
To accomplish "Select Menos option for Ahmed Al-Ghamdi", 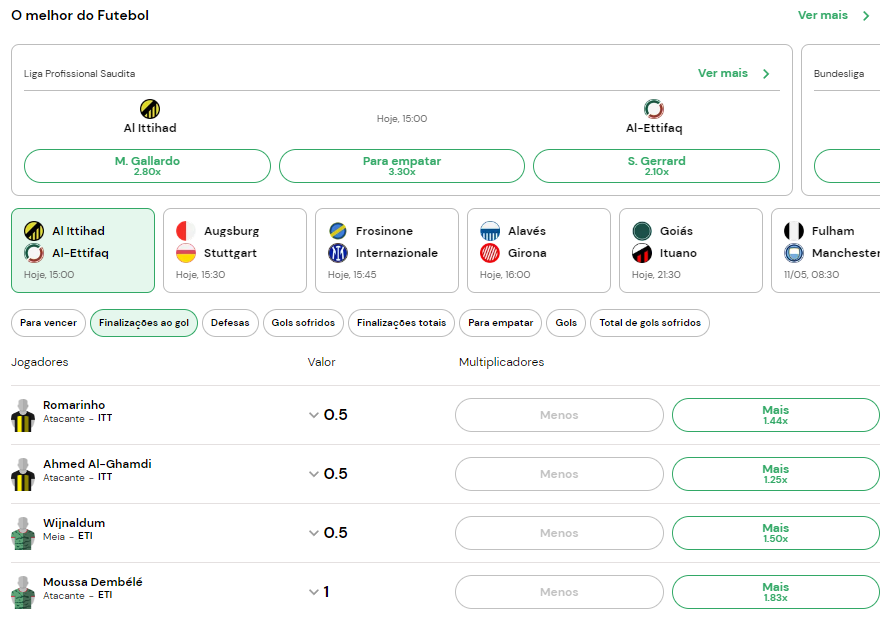I will [559, 474].
